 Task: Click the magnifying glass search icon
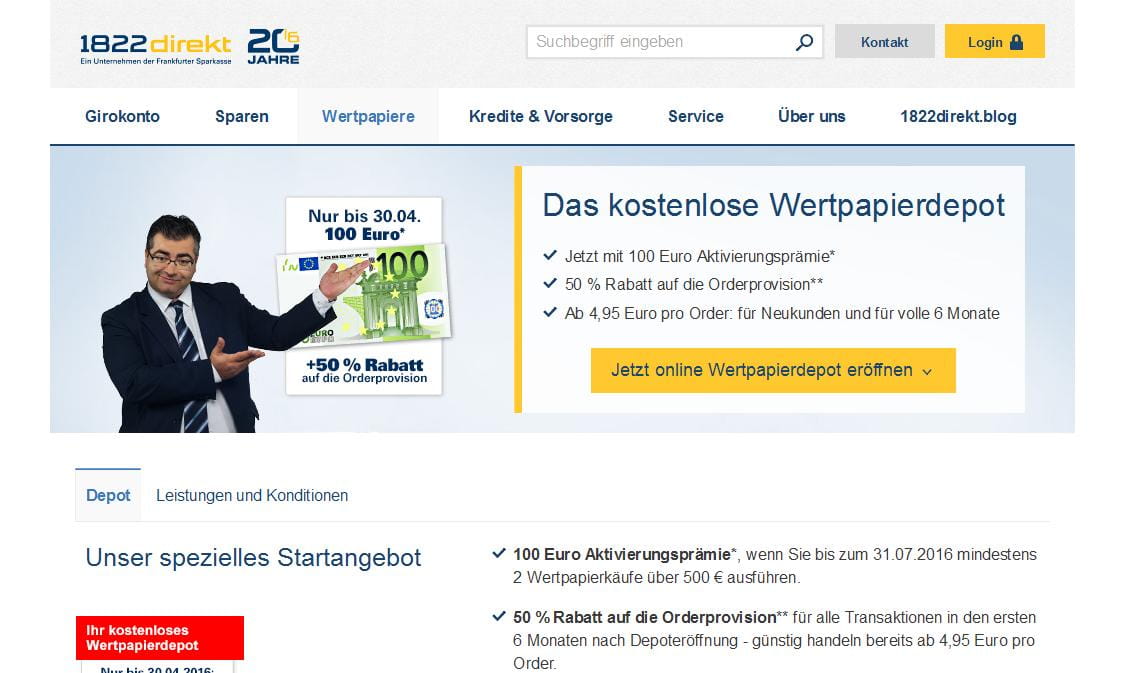[x=804, y=42]
